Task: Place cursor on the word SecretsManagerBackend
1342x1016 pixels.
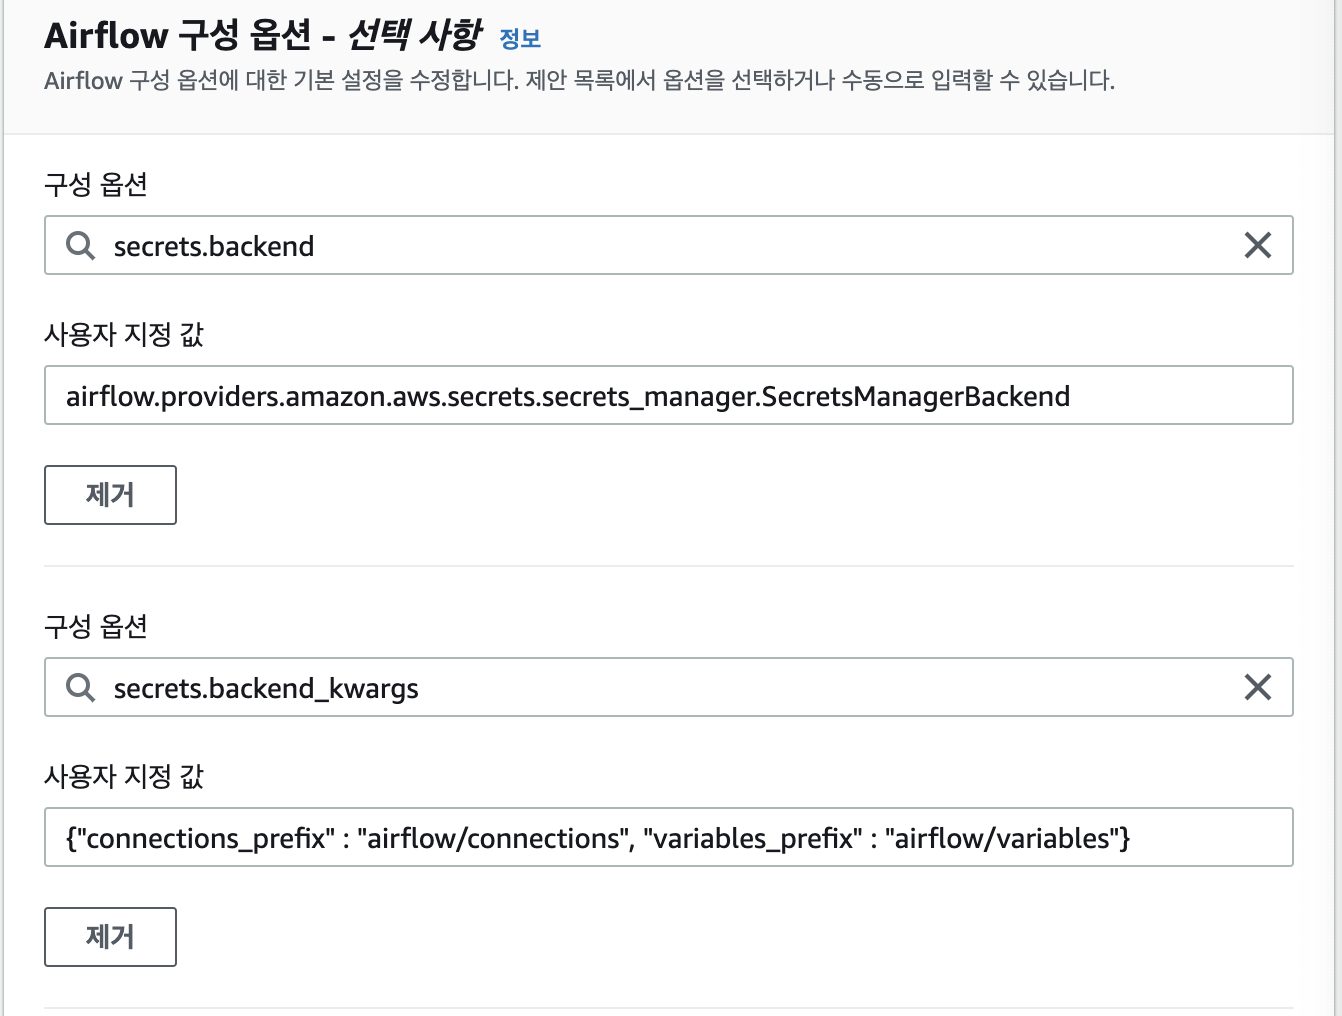Action: pos(915,396)
